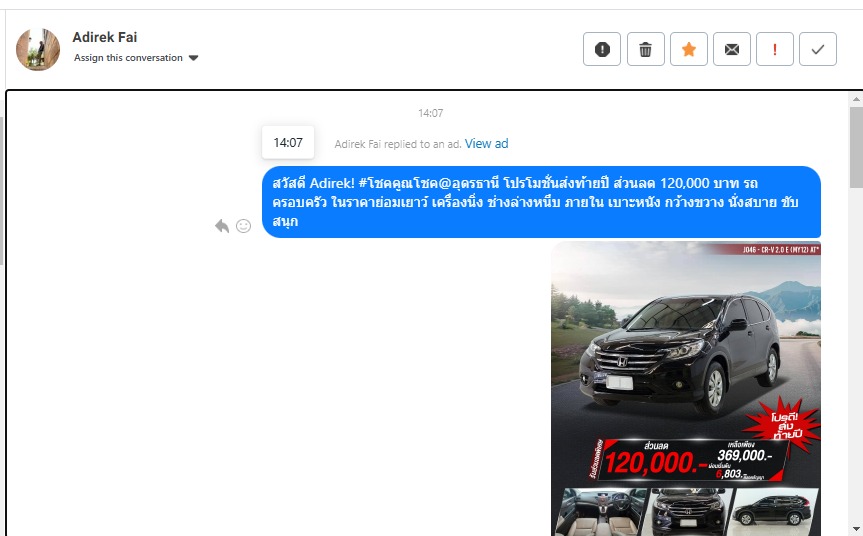The image size is (863, 536).
Task: Mark conversation as spam with exclamation icon
Action: [x=602, y=50]
